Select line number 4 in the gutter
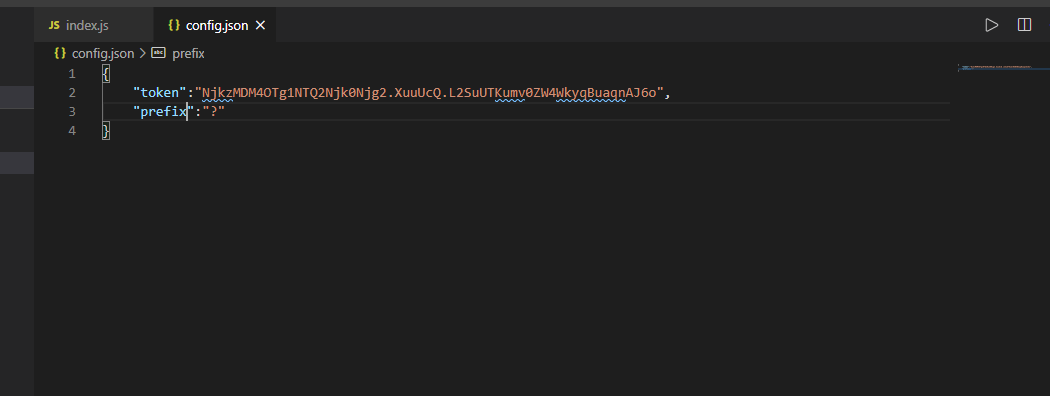The width and height of the screenshot is (1050, 396). [72, 131]
